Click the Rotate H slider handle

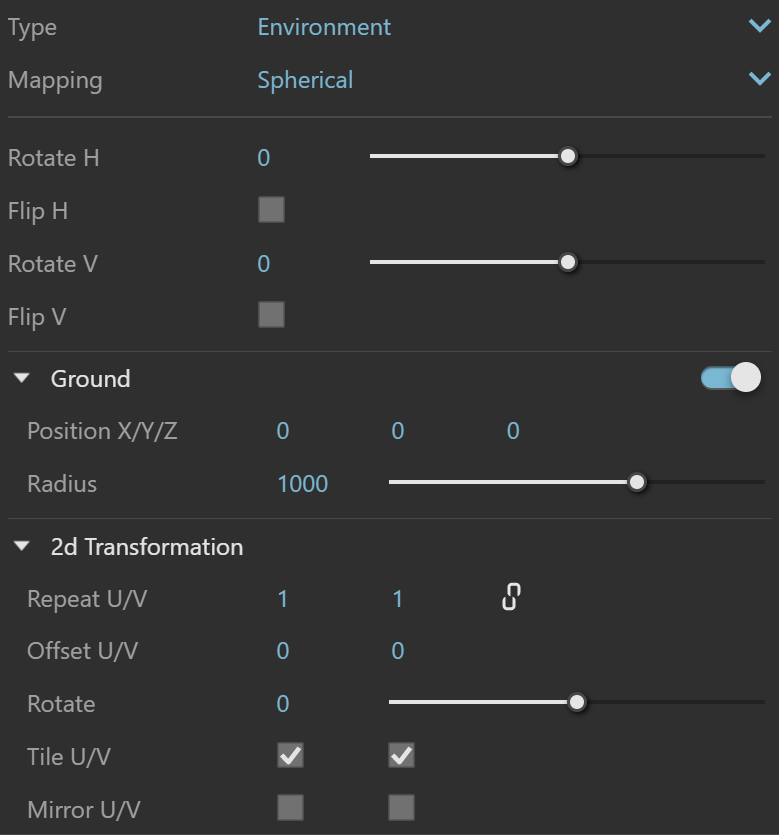point(568,157)
